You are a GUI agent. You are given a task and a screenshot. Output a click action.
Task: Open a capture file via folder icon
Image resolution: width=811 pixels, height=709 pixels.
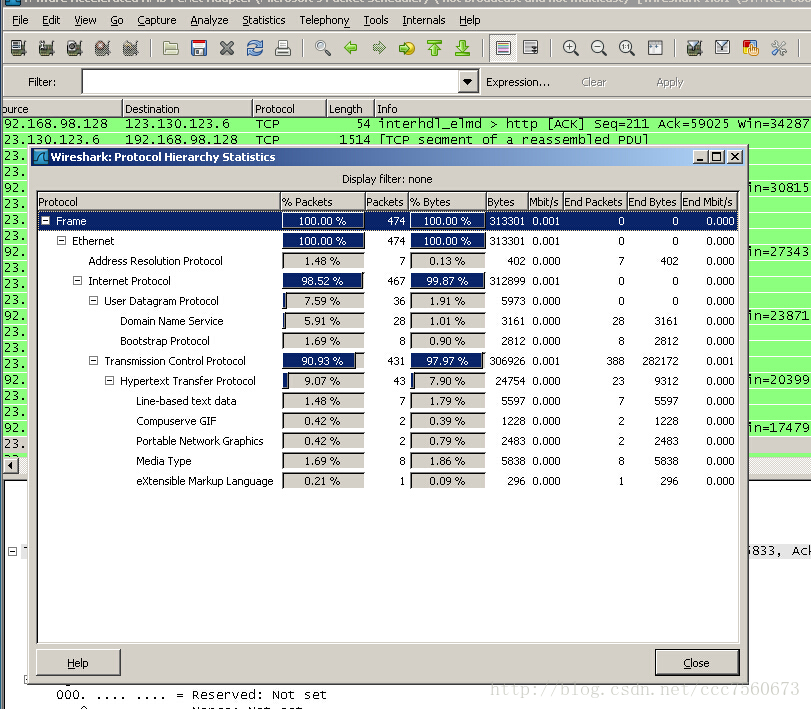(171, 48)
